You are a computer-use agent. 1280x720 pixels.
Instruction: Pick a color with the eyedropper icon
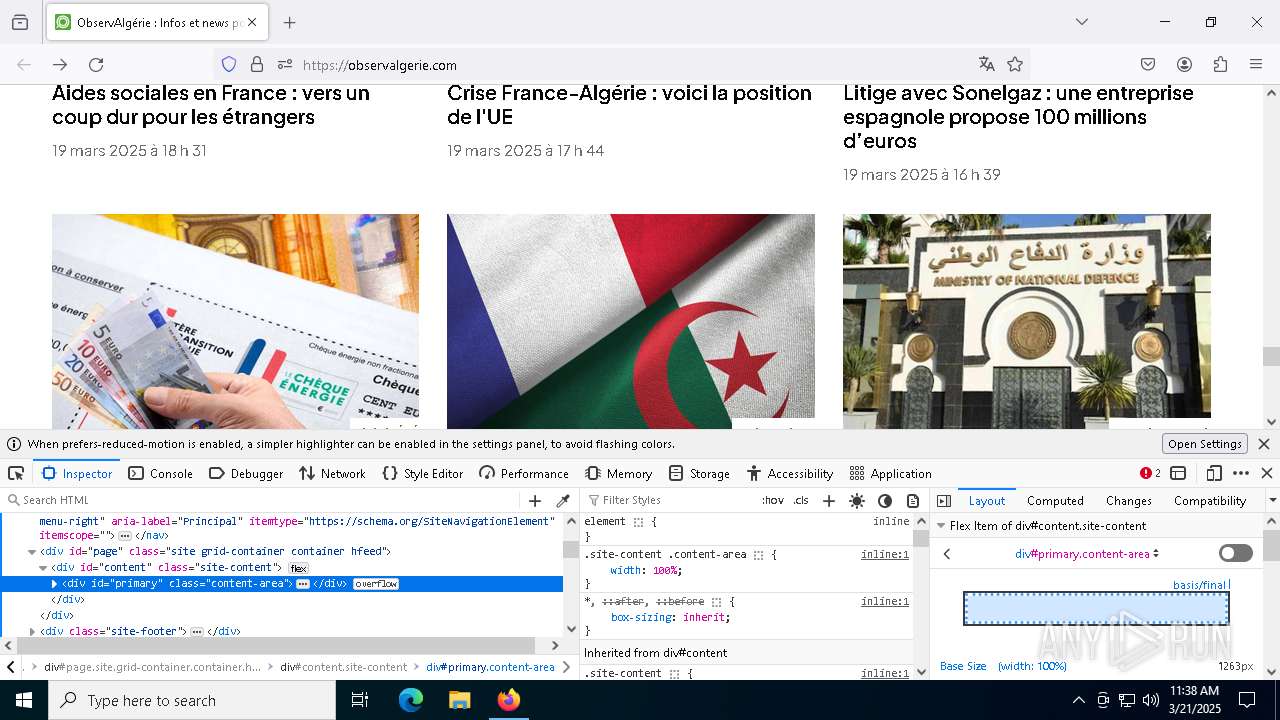[563, 501]
